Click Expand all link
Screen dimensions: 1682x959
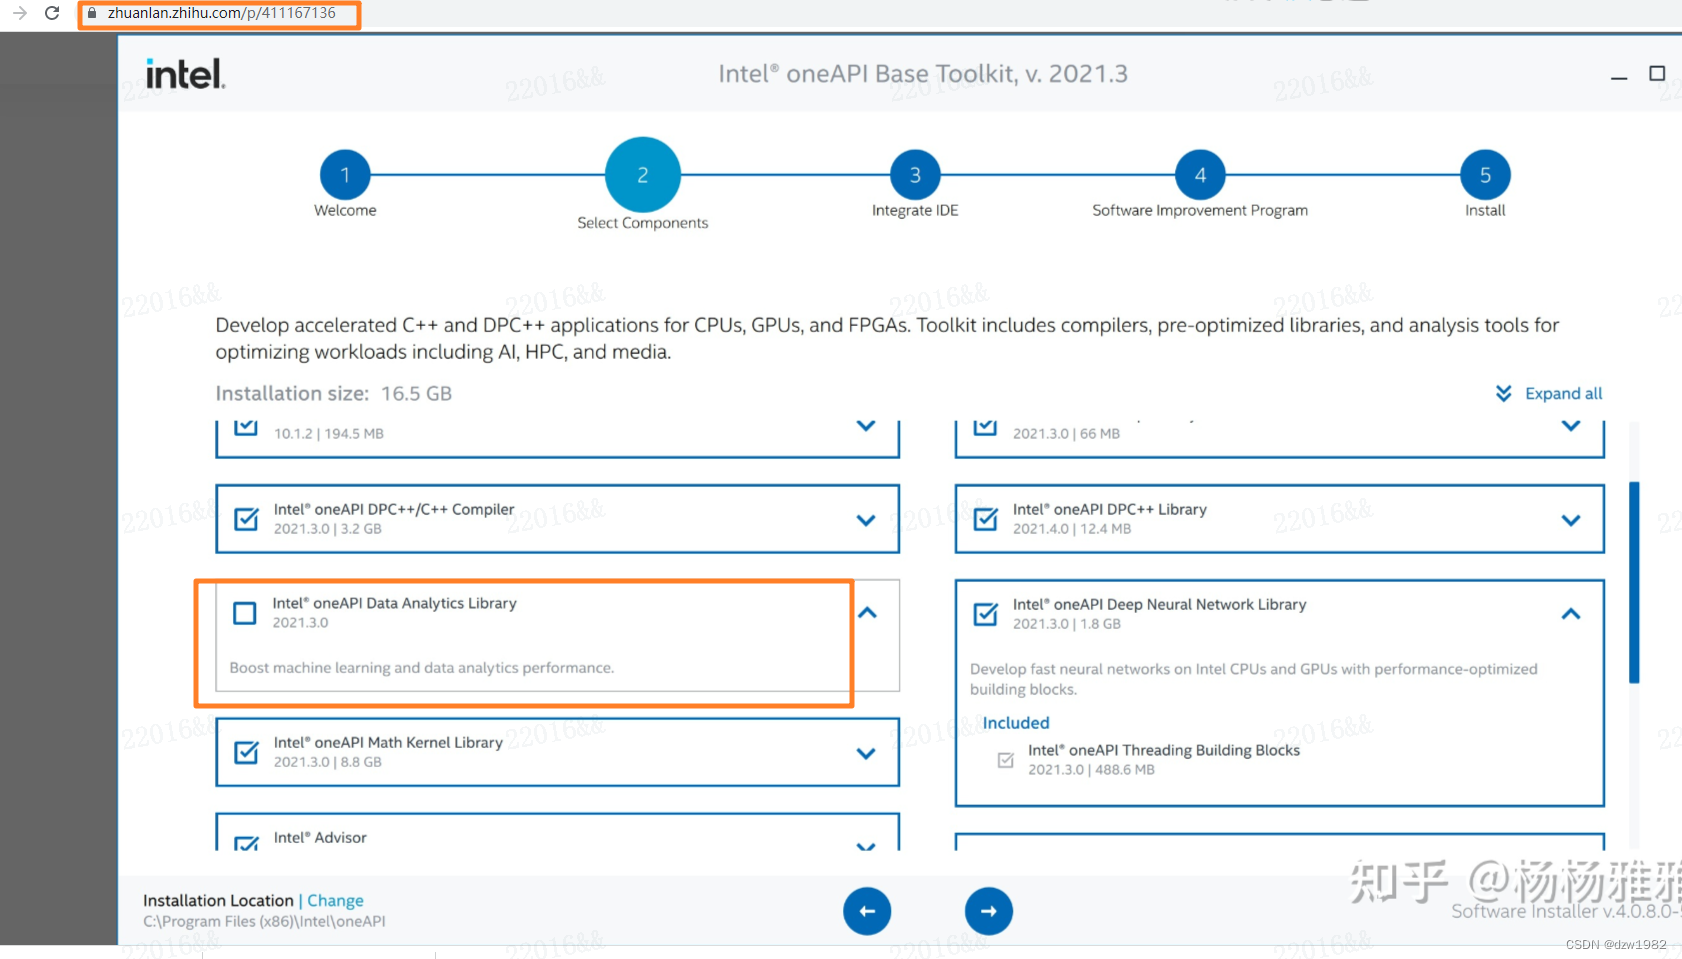click(1563, 393)
